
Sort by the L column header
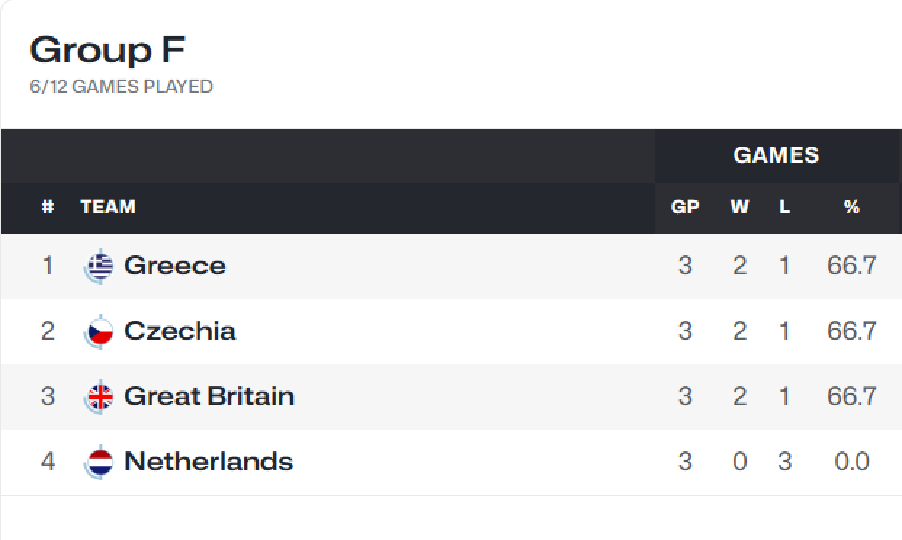pyautogui.click(x=785, y=207)
